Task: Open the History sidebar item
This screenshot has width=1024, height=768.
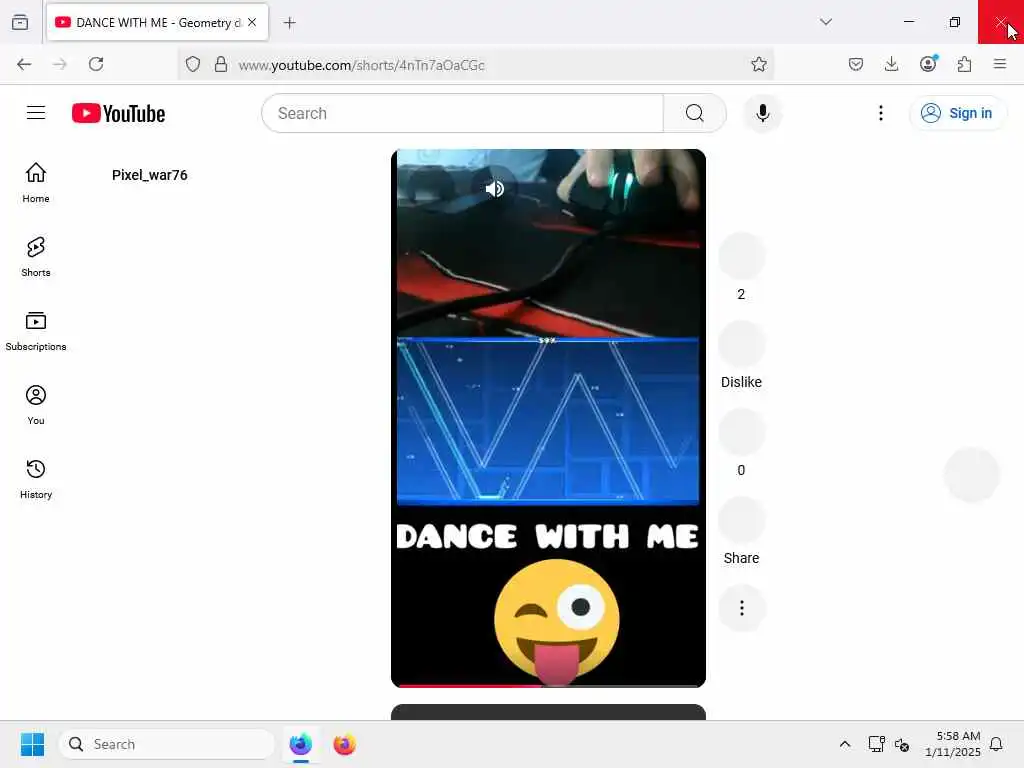Action: click(x=36, y=479)
